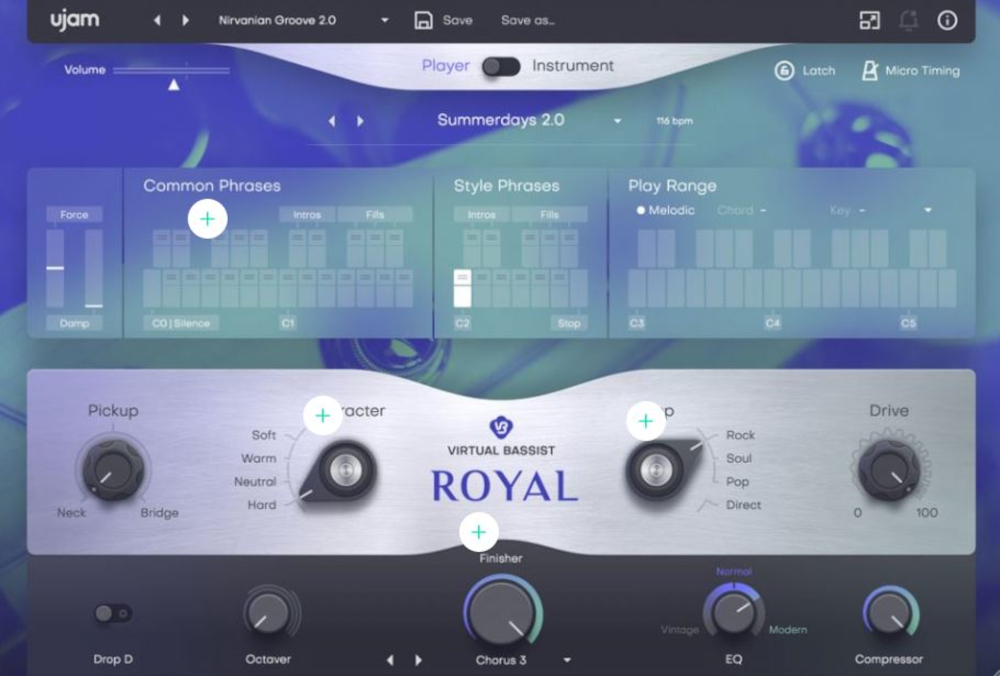1000x676 pixels.
Task: Click the highlighted C2 style phrase key
Action: pos(462,288)
